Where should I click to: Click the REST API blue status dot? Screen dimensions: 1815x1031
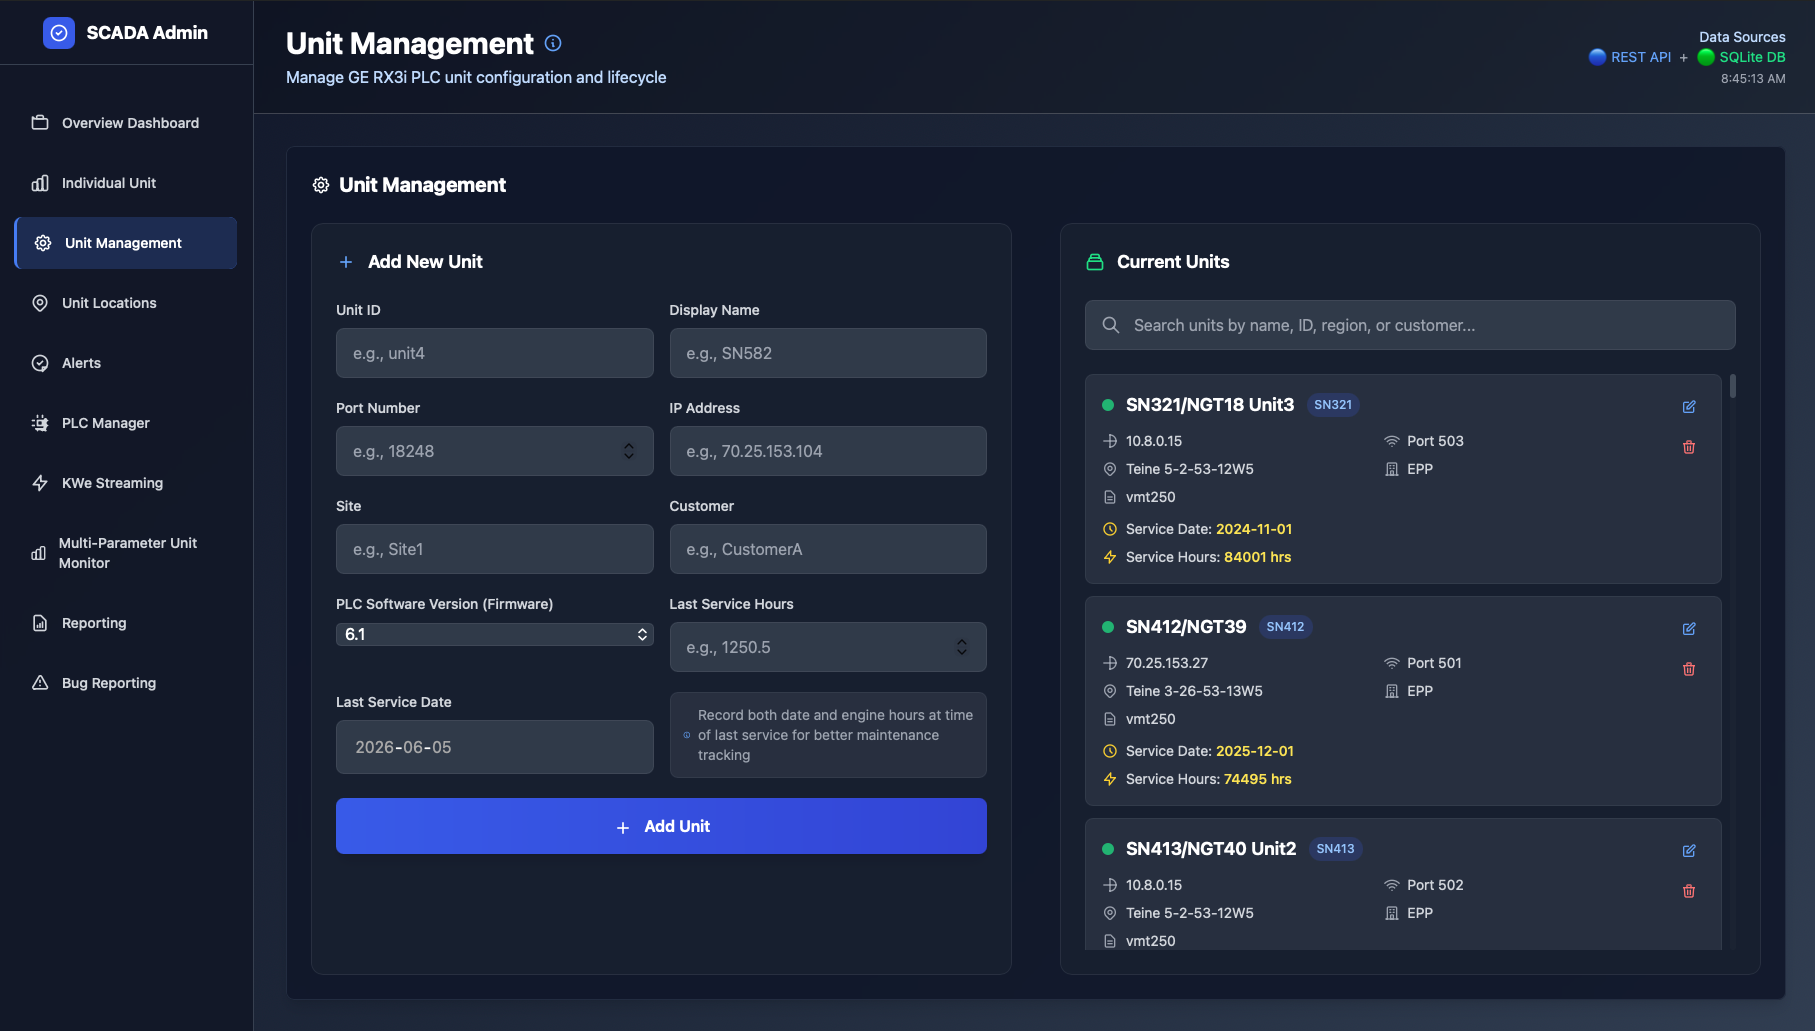1598,57
